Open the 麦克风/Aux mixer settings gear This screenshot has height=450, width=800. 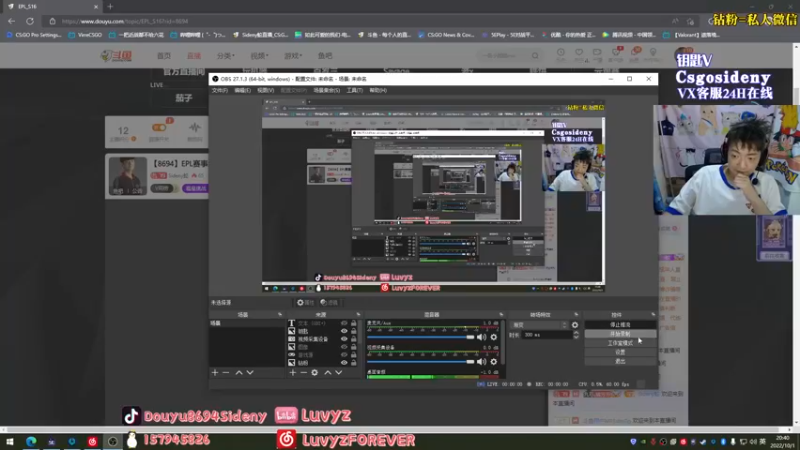point(493,337)
